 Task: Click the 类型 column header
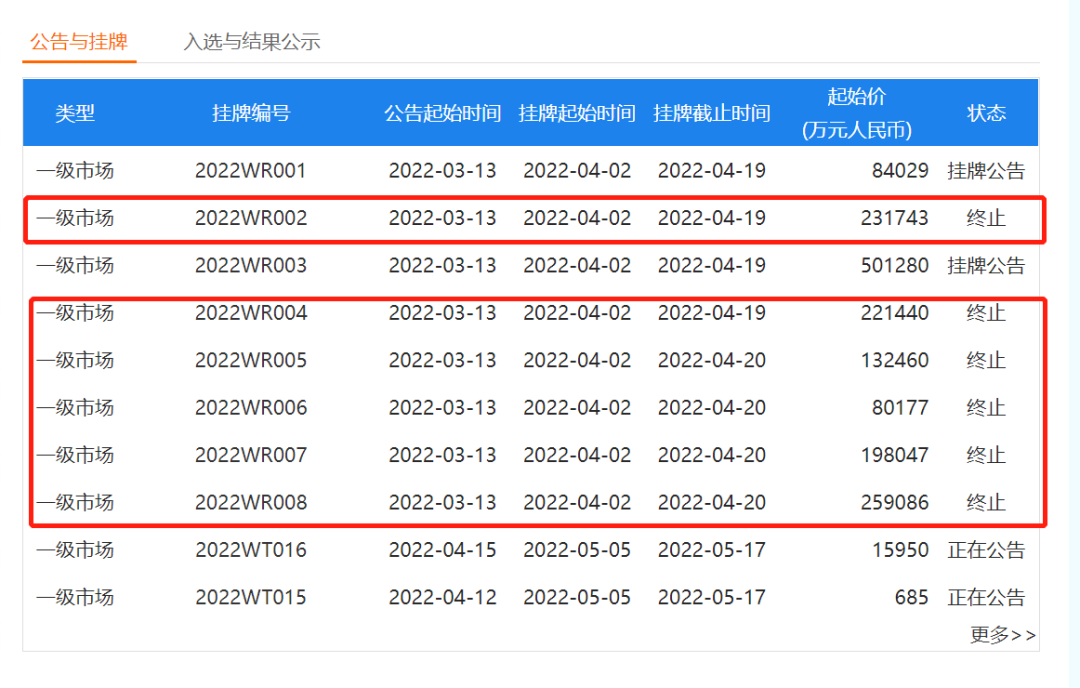[x=75, y=113]
